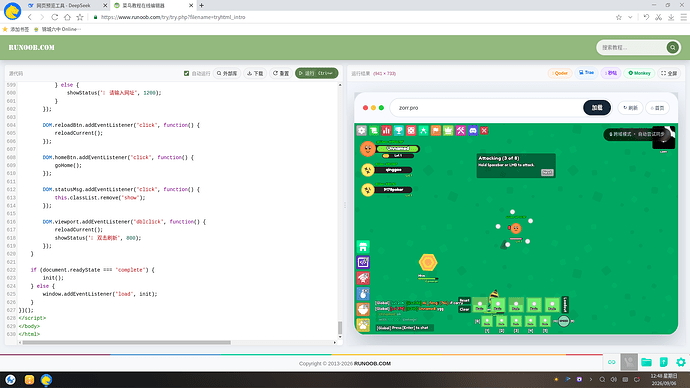Image resolution: width=690 pixels, height=388 pixels.
Task: Open the yellow paw sidebar icon
Action: point(363,325)
